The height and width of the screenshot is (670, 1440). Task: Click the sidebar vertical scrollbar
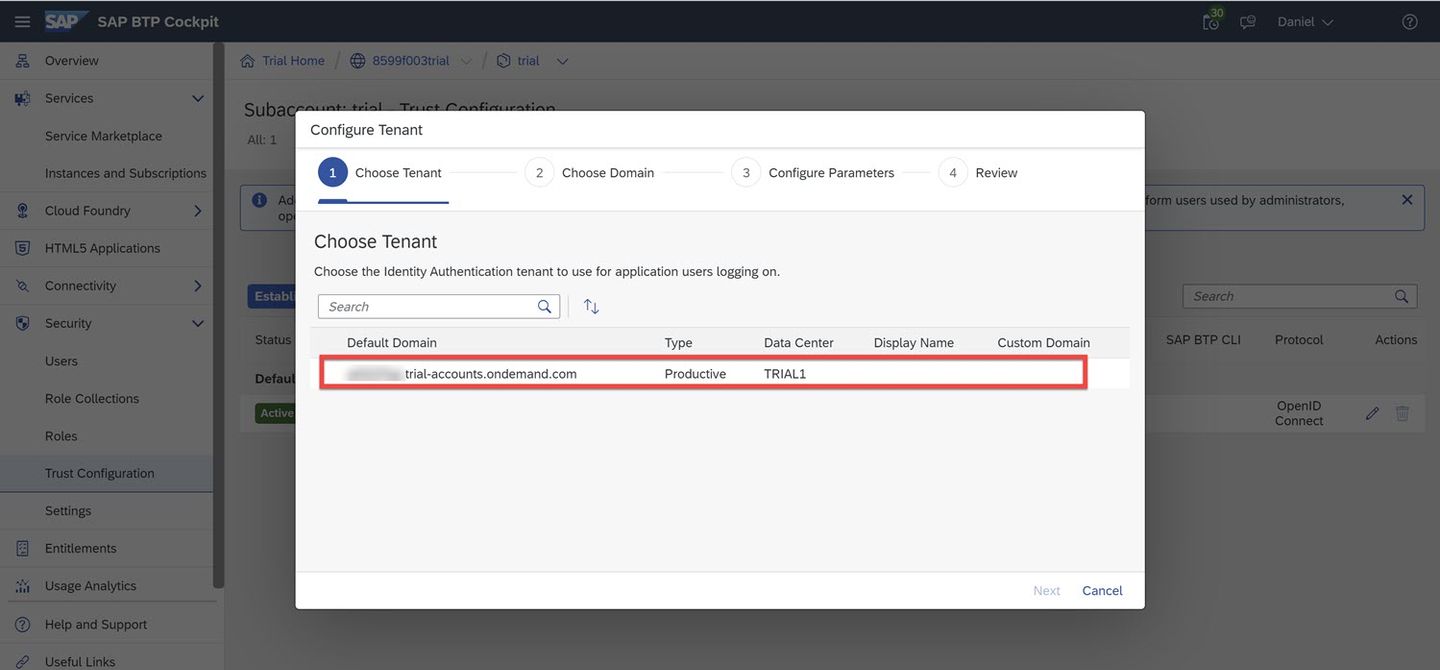(218, 315)
